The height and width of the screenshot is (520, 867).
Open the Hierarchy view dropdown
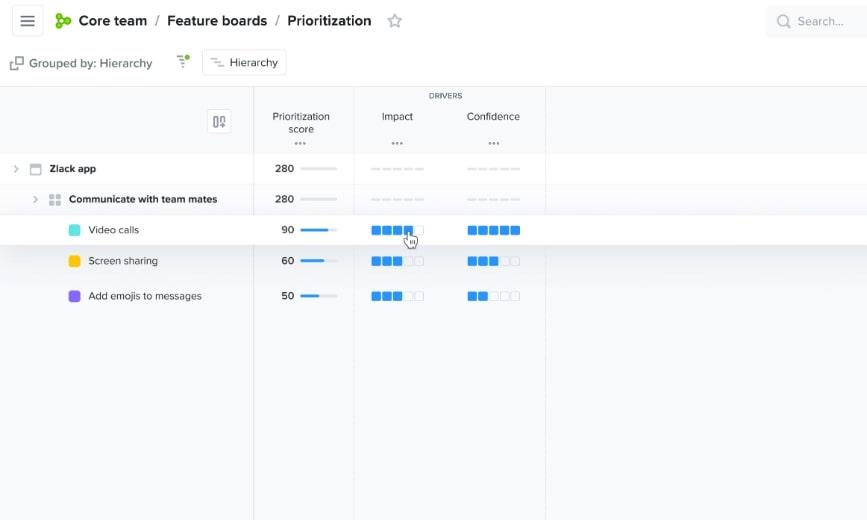[x=244, y=63]
